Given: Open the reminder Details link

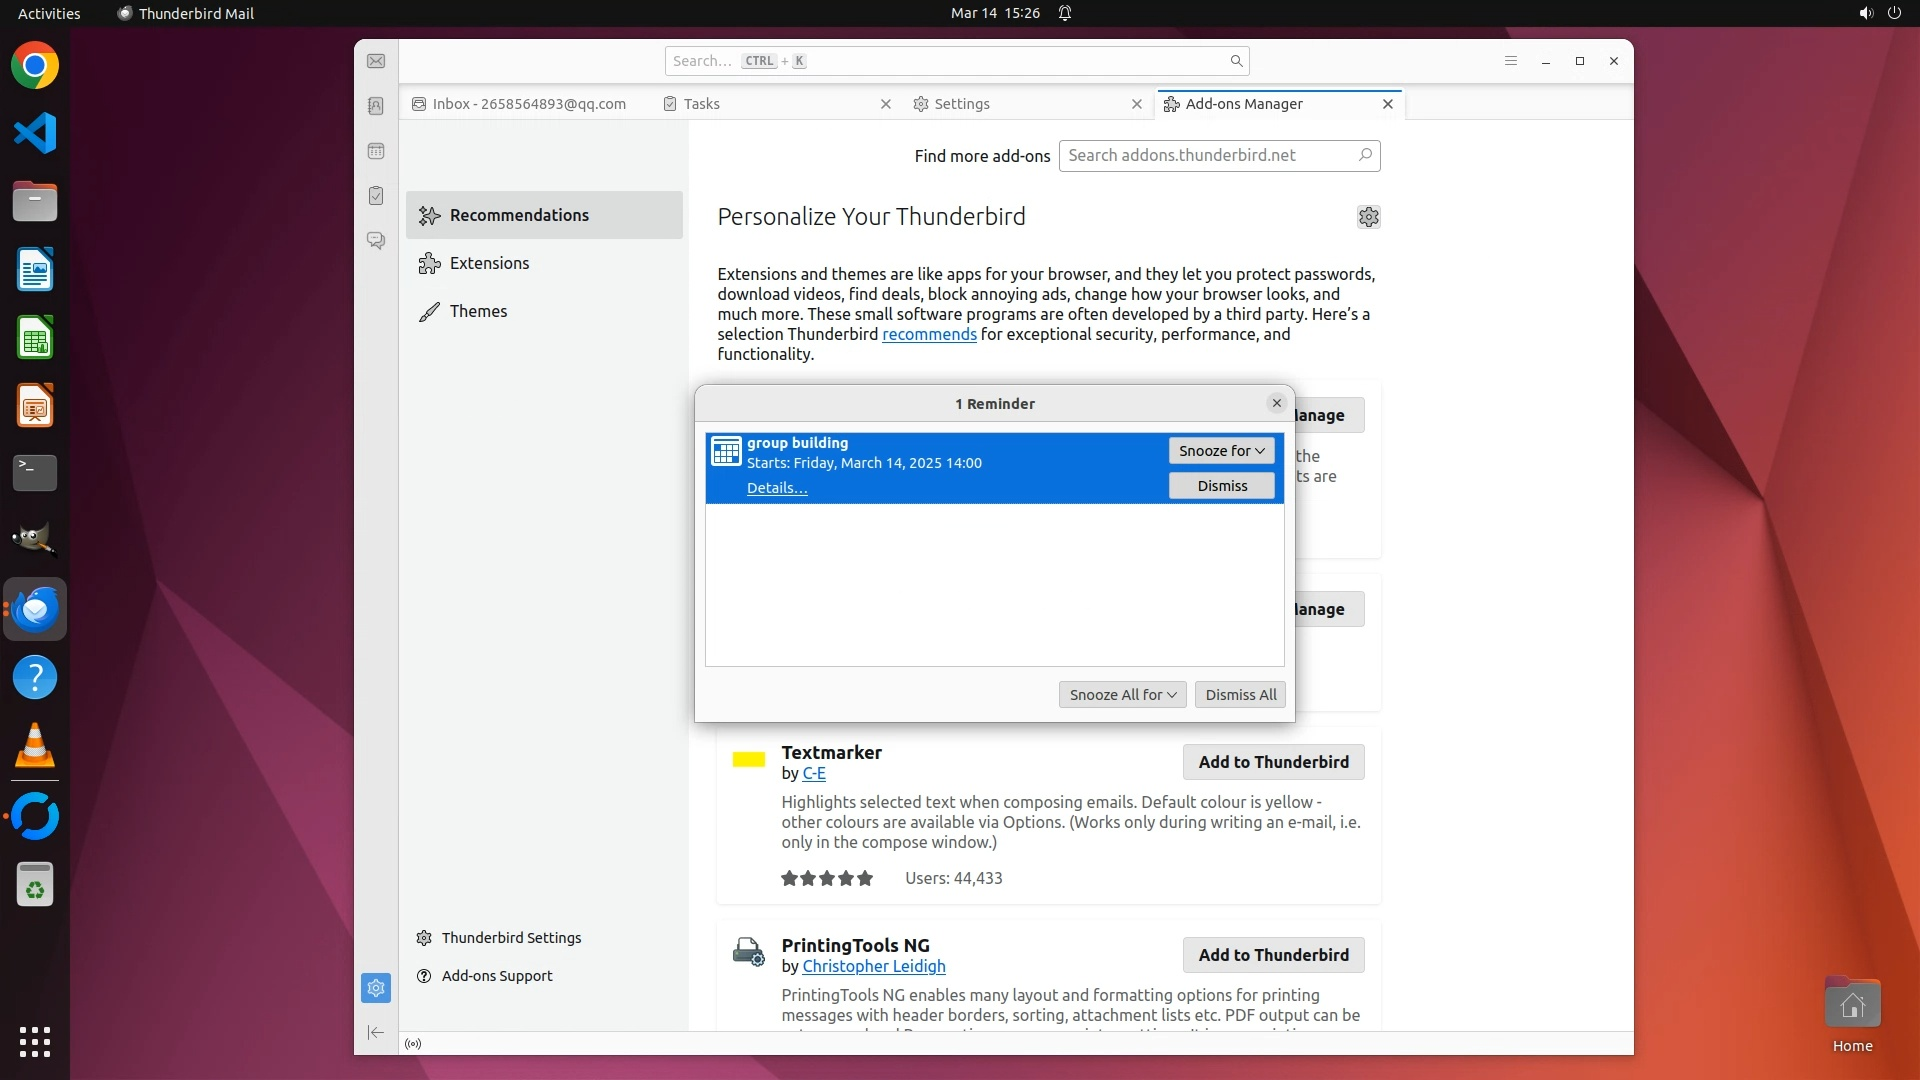Looking at the screenshot, I should 776,488.
